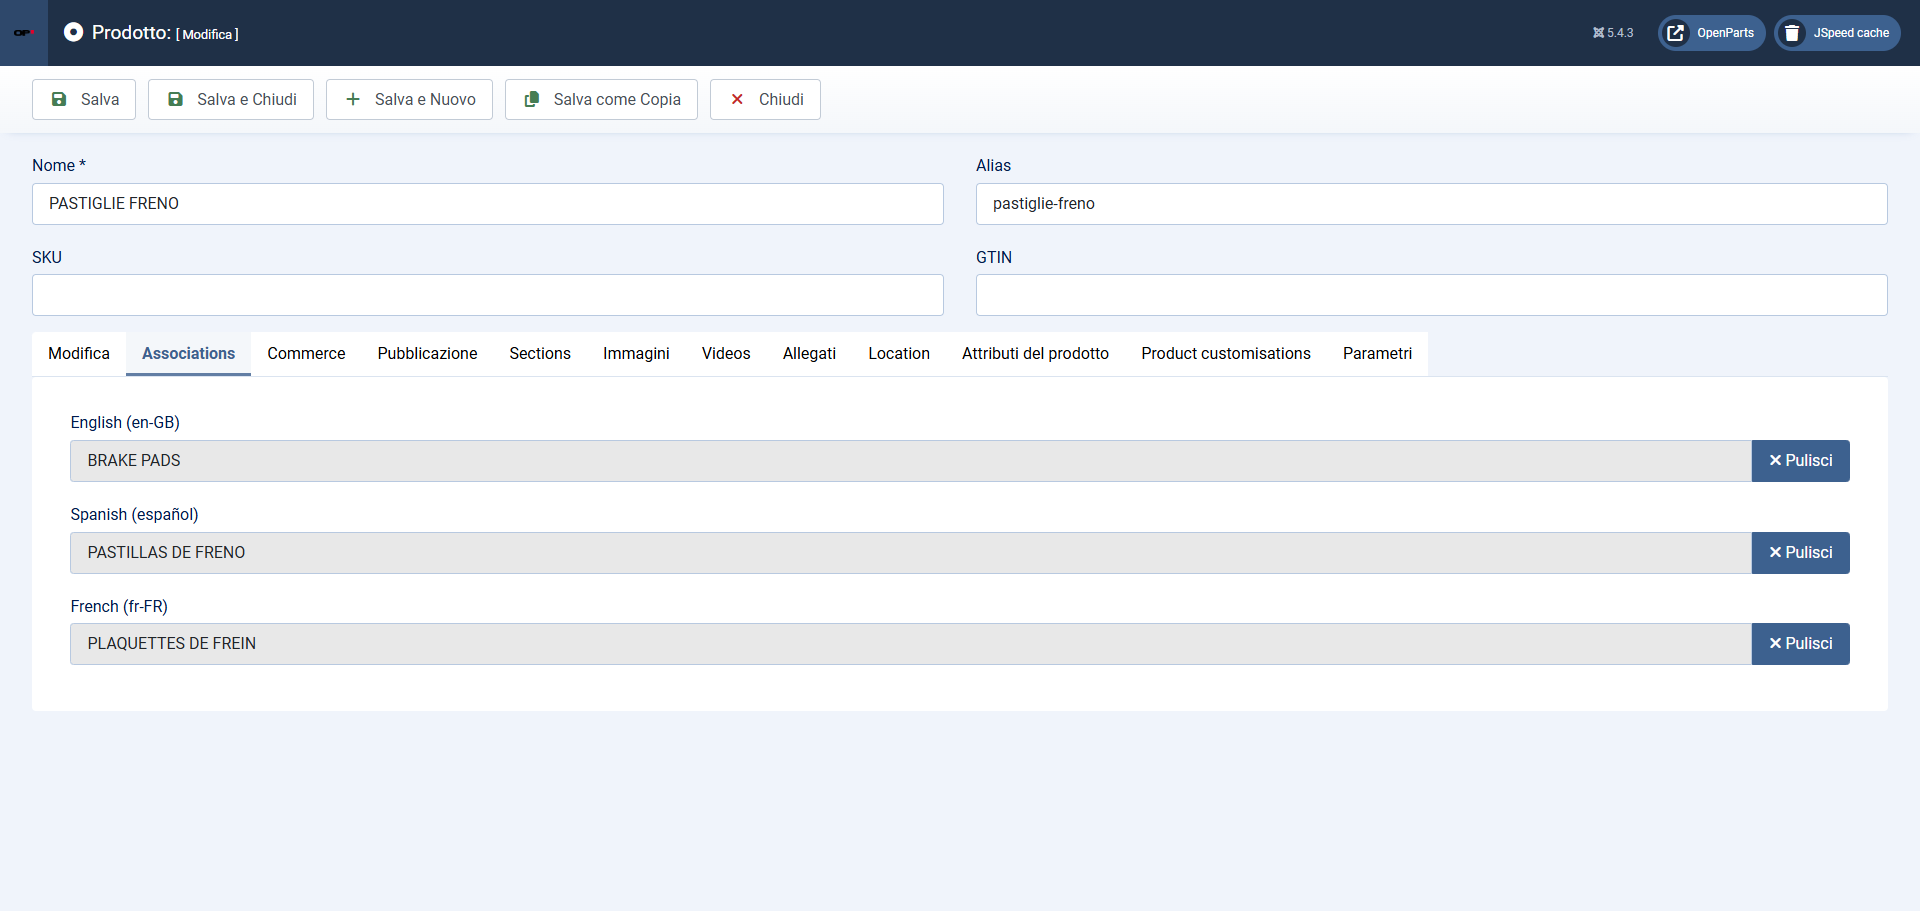
Task: Click the red X Chiudi button
Action: (x=765, y=99)
